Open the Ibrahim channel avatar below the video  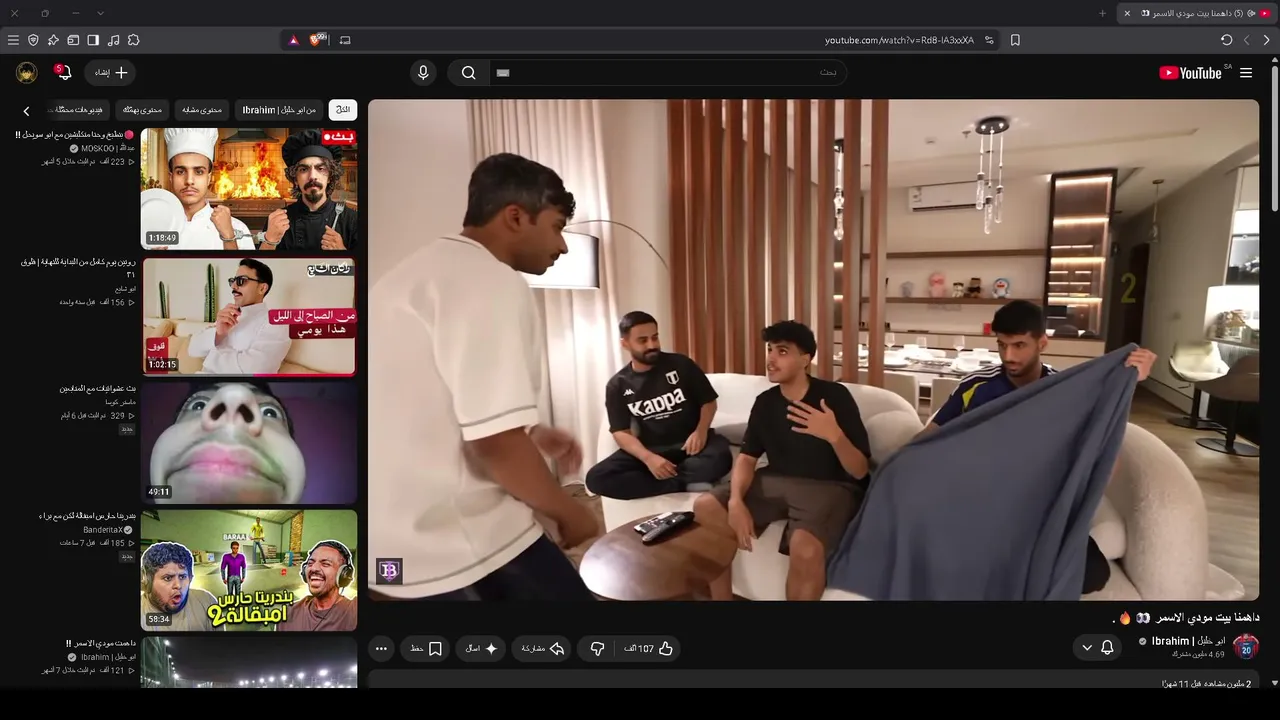[1246, 647]
